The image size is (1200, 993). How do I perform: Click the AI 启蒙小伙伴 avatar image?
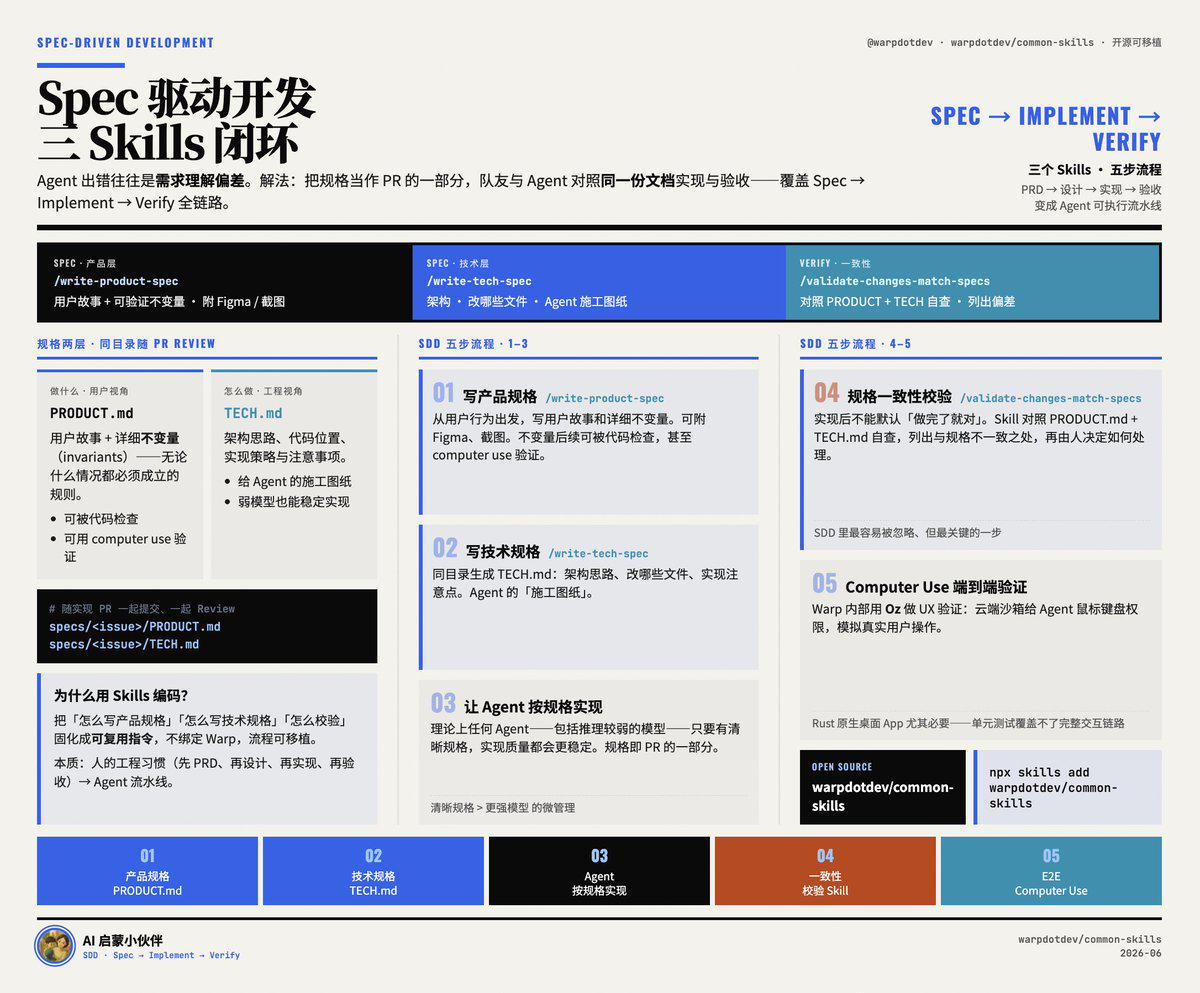(55, 946)
